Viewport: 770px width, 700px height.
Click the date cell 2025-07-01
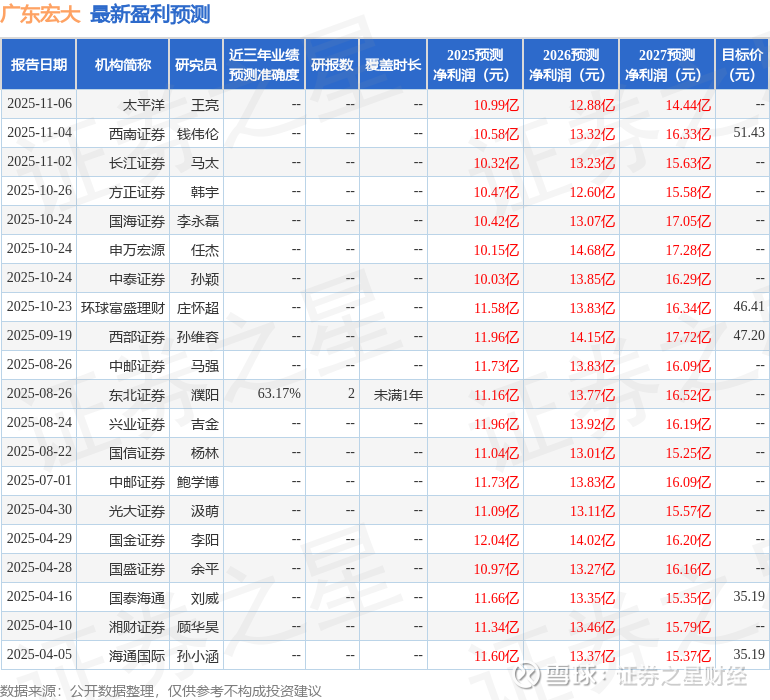tap(39, 480)
